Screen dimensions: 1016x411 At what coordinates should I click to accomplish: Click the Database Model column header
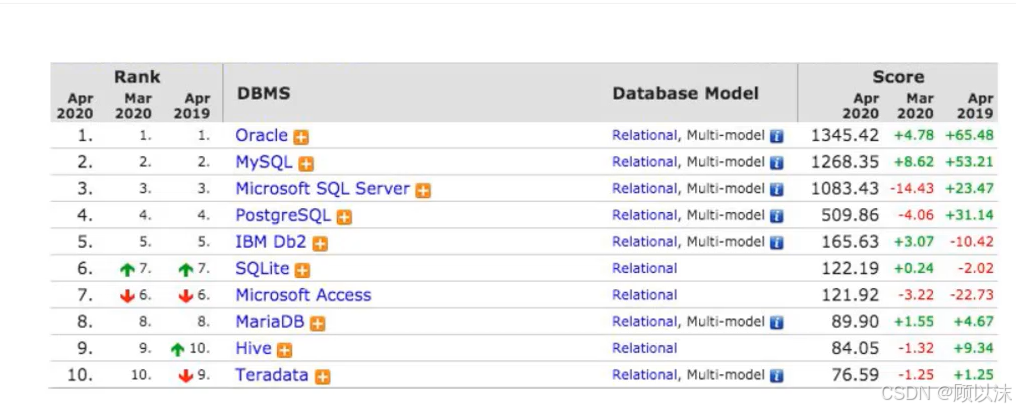pos(686,93)
